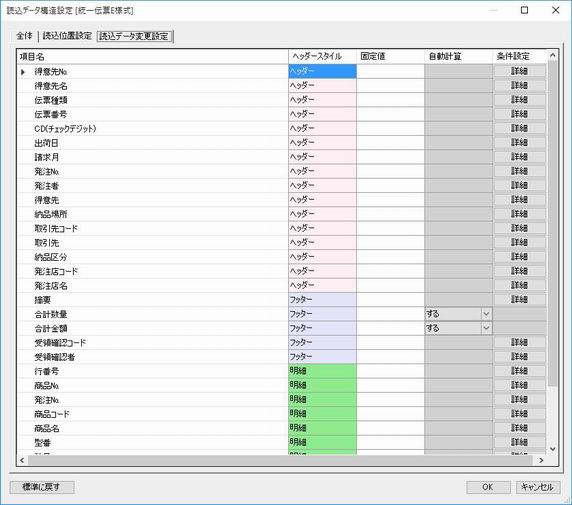Open 詳細 for the 請求月 row
Image resolution: width=572 pixels, height=505 pixels.
click(519, 157)
